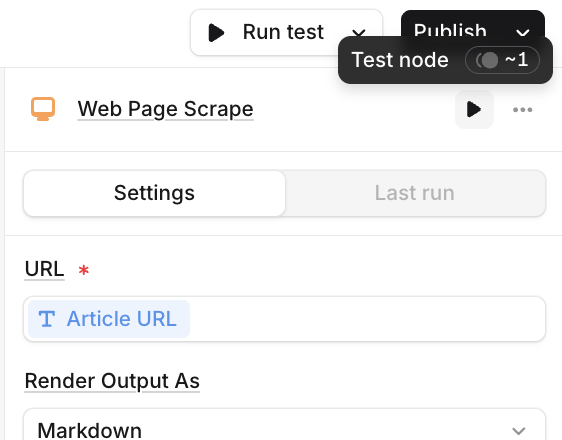Click the play icon in Run test
This screenshot has height=440, width=562.
(x=216, y=33)
